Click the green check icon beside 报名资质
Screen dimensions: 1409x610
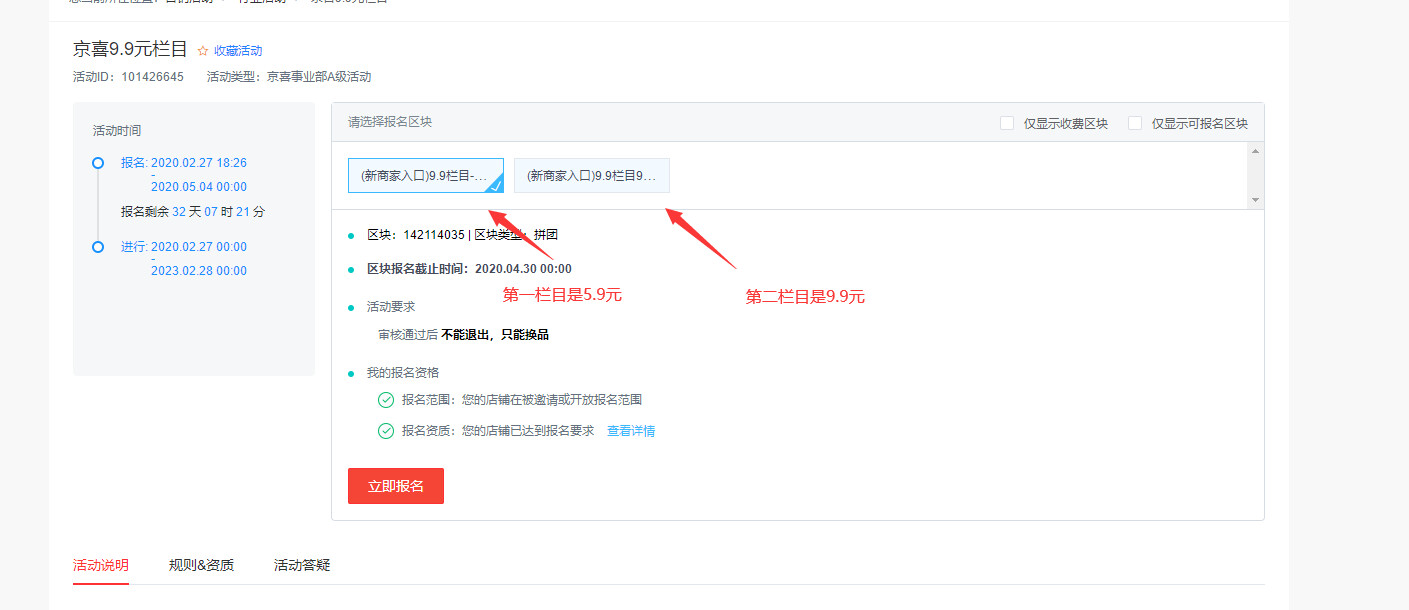[386, 431]
